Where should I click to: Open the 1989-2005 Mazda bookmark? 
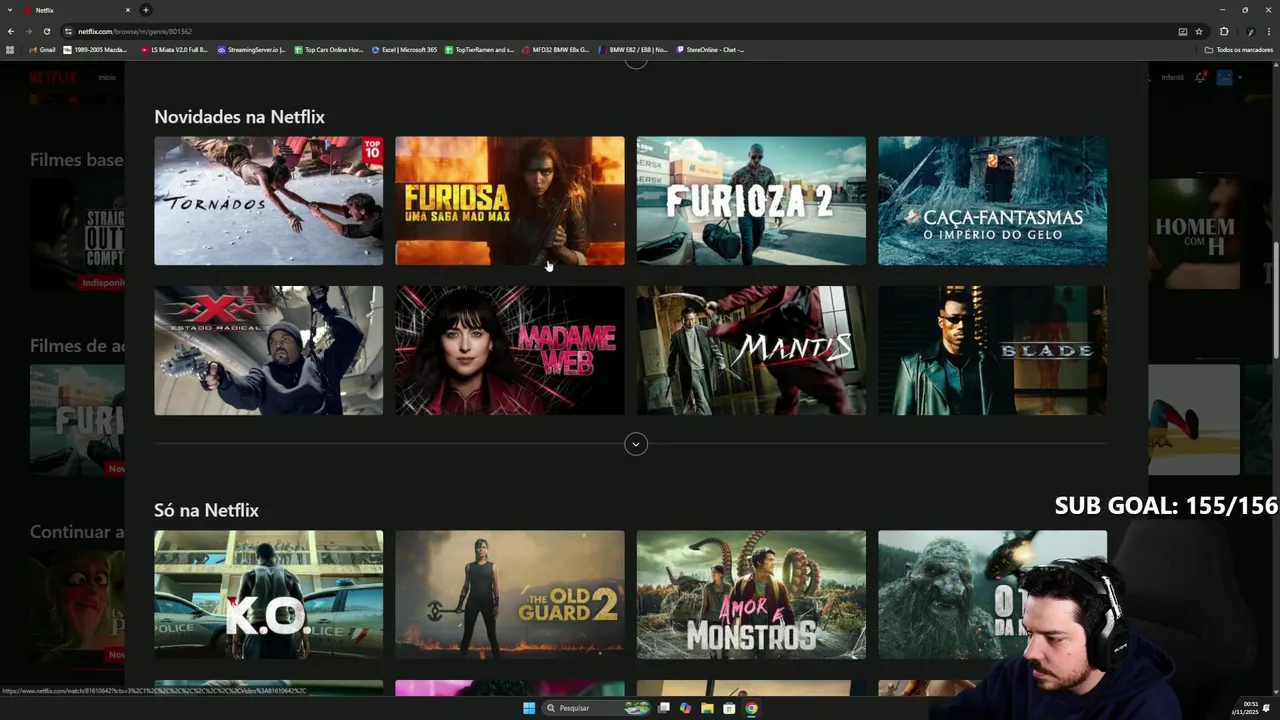click(96, 49)
